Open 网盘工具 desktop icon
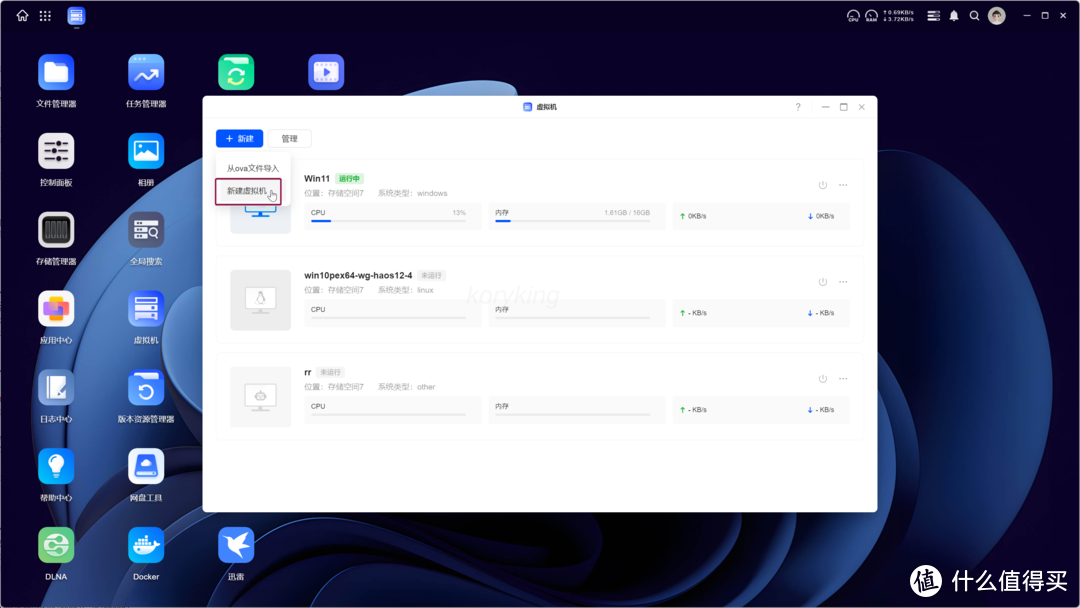 click(x=146, y=466)
